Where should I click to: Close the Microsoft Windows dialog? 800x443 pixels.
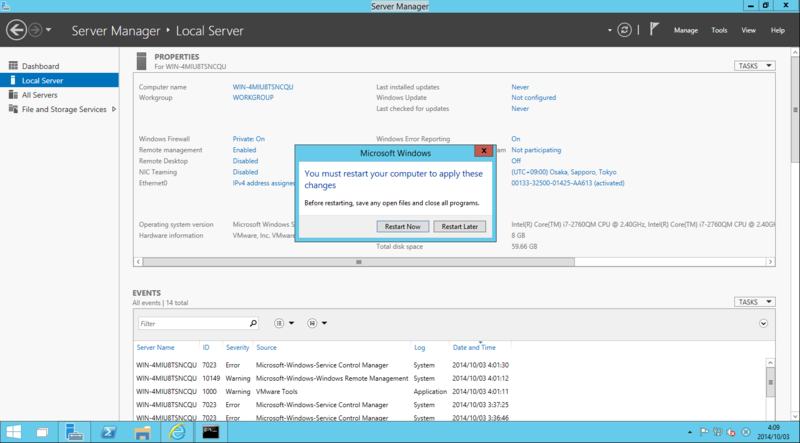click(484, 151)
